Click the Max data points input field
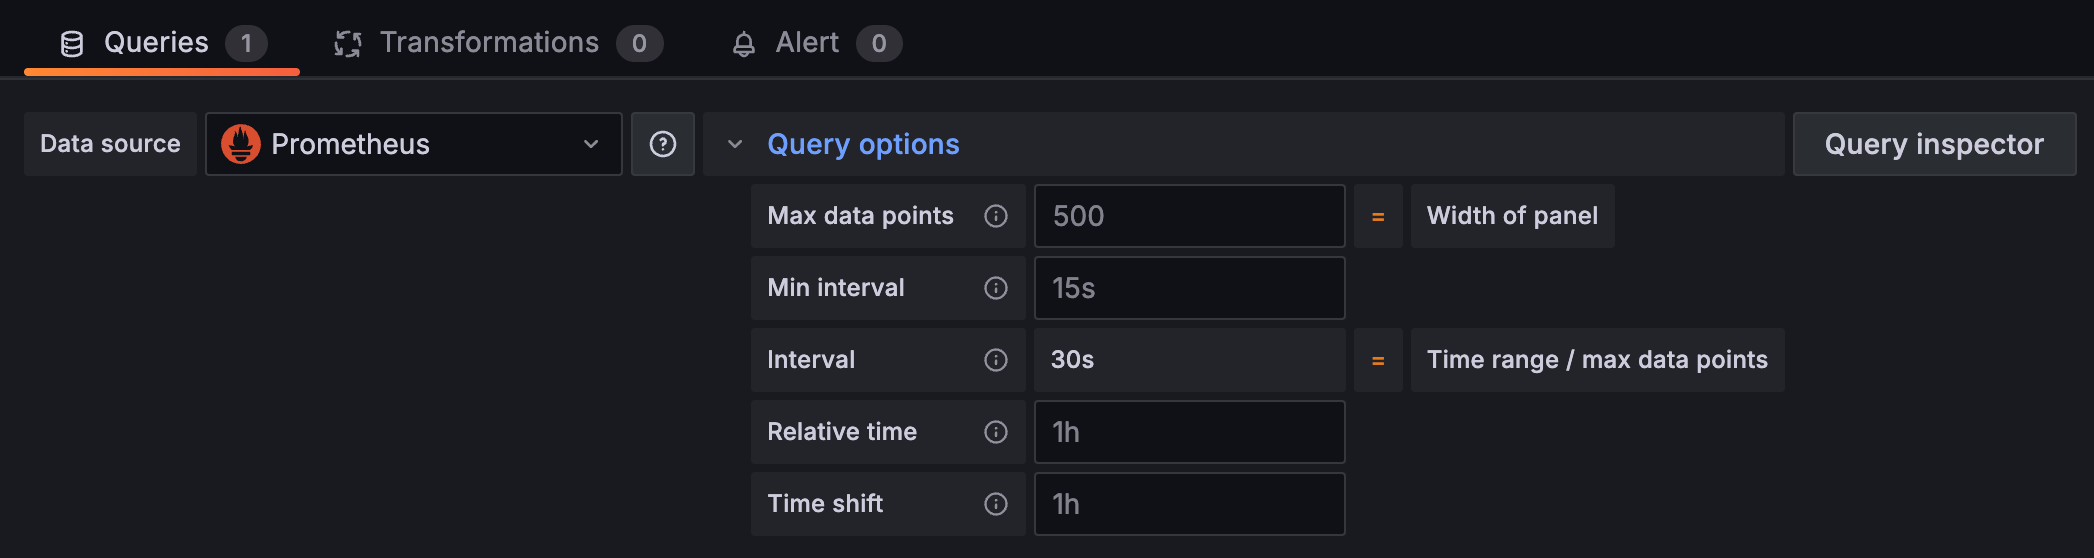 pos(1189,216)
